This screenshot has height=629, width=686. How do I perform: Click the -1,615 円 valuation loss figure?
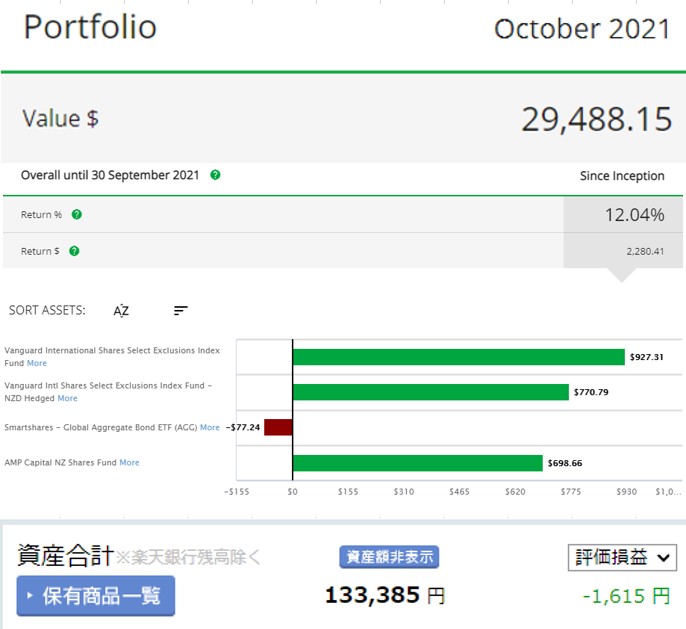pyautogui.click(x=626, y=596)
